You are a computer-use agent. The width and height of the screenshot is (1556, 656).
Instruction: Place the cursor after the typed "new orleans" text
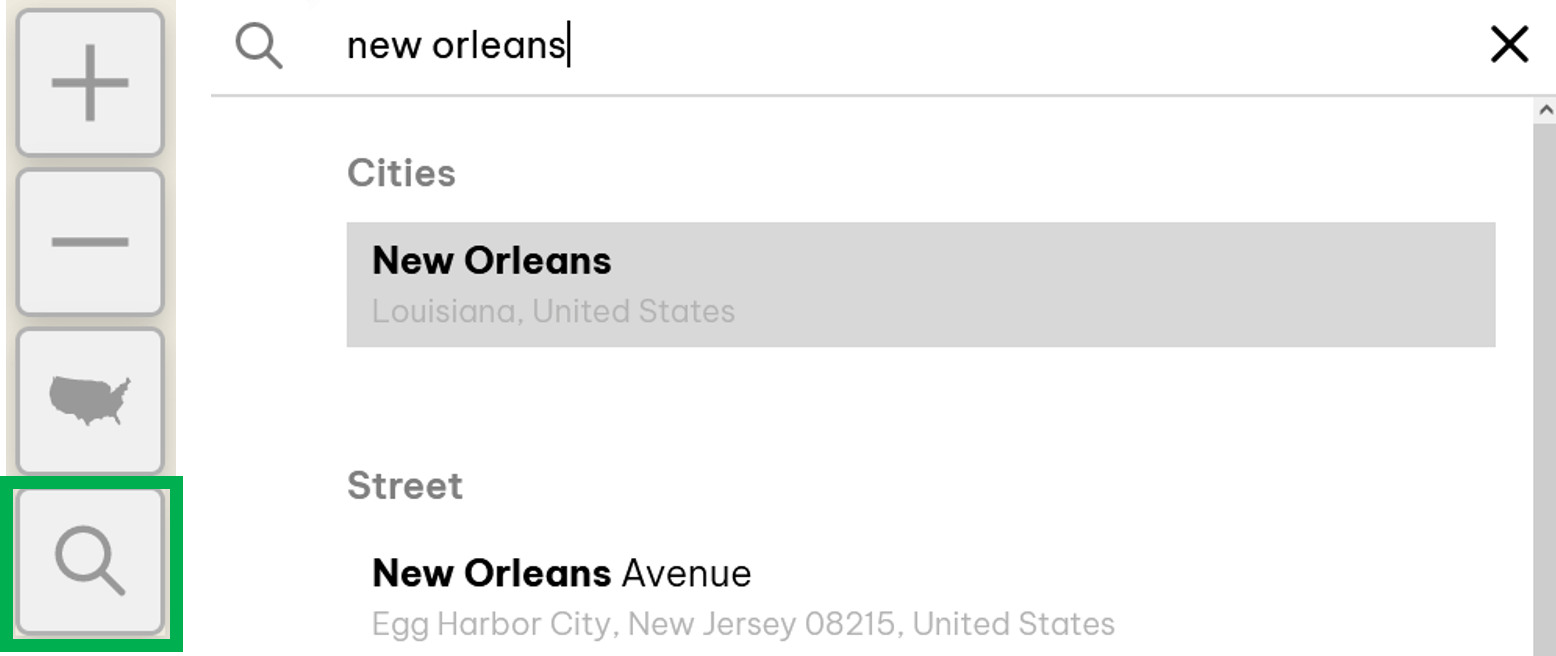[x=567, y=46]
